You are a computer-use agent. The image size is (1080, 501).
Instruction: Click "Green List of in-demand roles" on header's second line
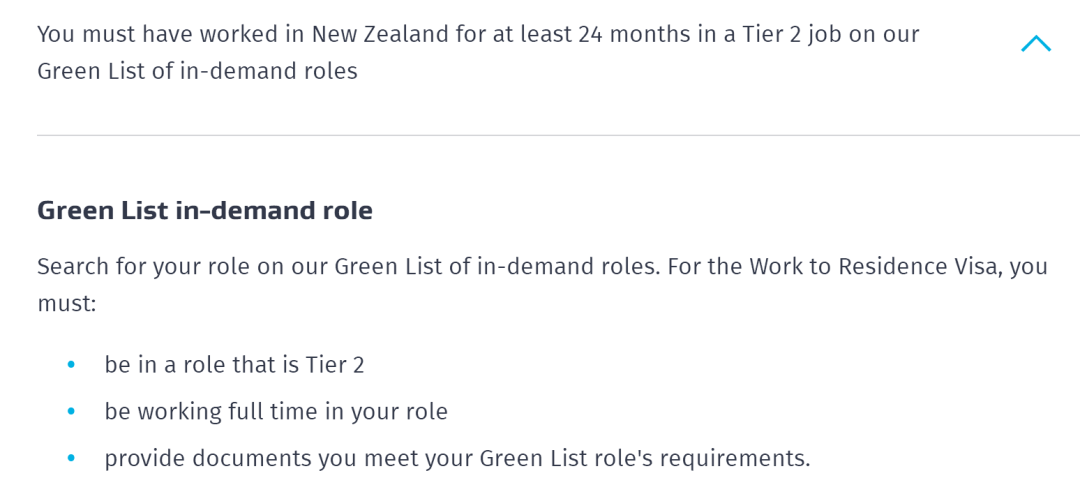pos(197,72)
